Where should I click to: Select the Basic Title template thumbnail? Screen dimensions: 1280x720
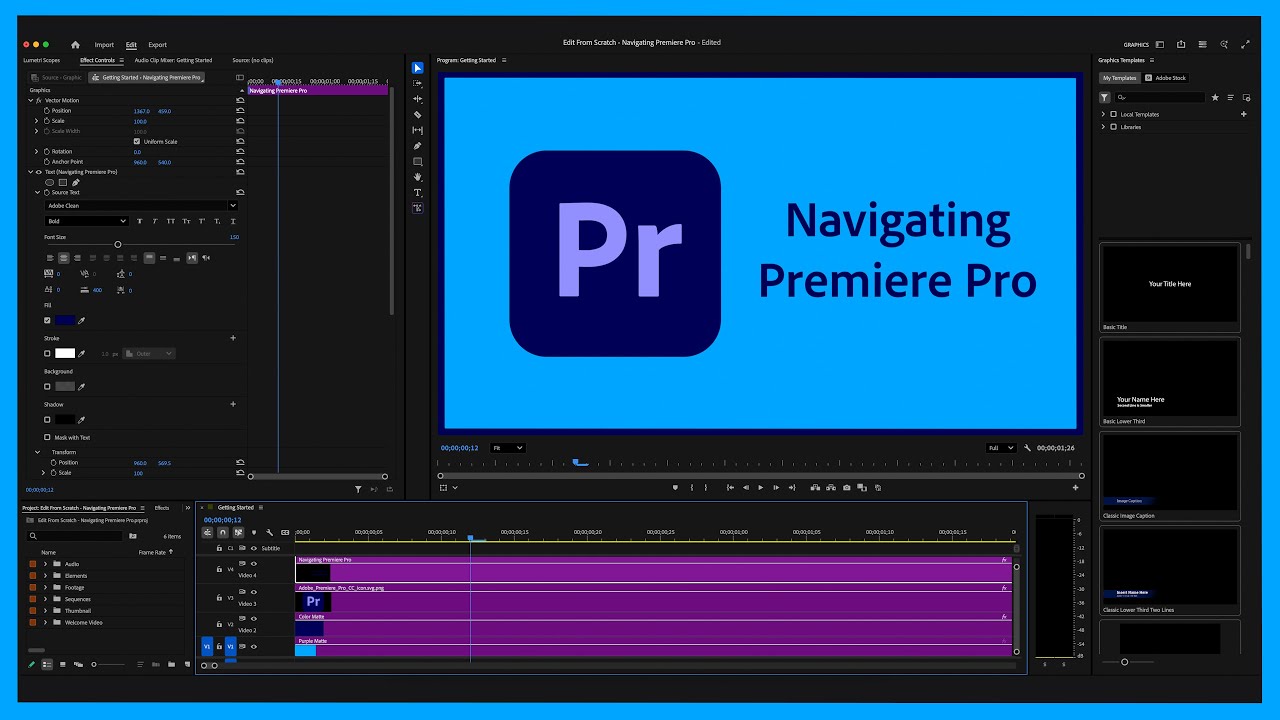pos(1169,283)
